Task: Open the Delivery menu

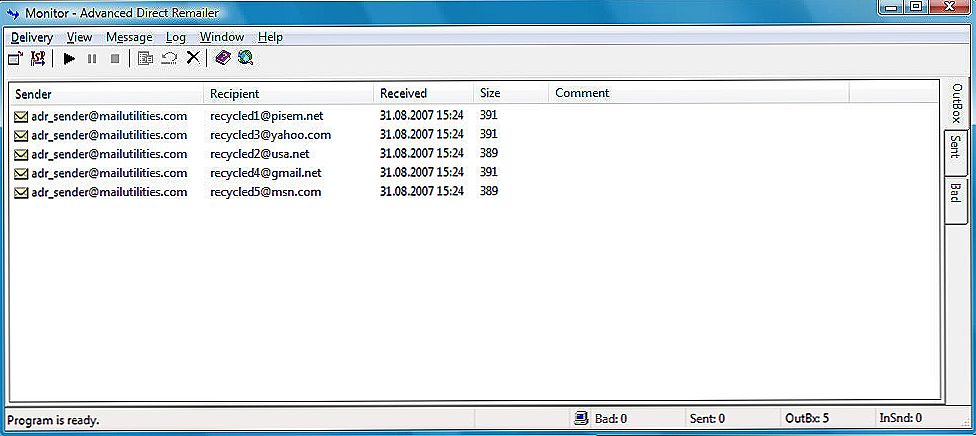Action: click(x=32, y=37)
